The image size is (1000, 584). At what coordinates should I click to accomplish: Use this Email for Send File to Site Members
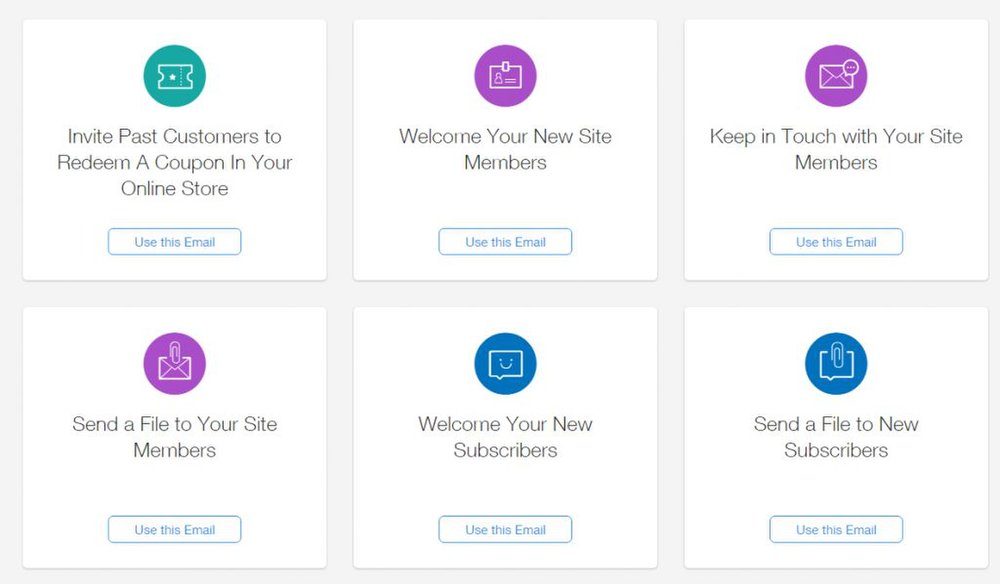coord(174,529)
